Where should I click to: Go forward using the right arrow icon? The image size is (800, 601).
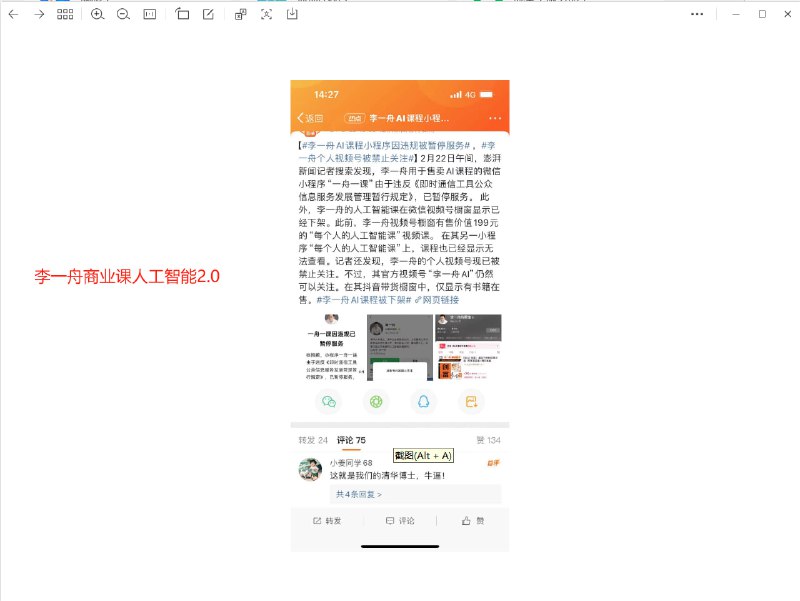[x=39, y=15]
